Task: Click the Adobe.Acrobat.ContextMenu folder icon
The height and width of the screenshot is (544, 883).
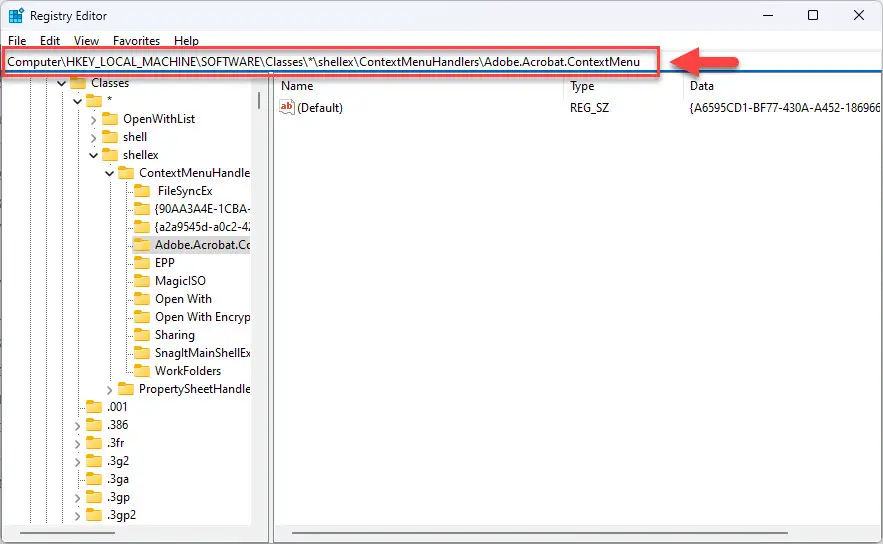Action: tap(142, 245)
